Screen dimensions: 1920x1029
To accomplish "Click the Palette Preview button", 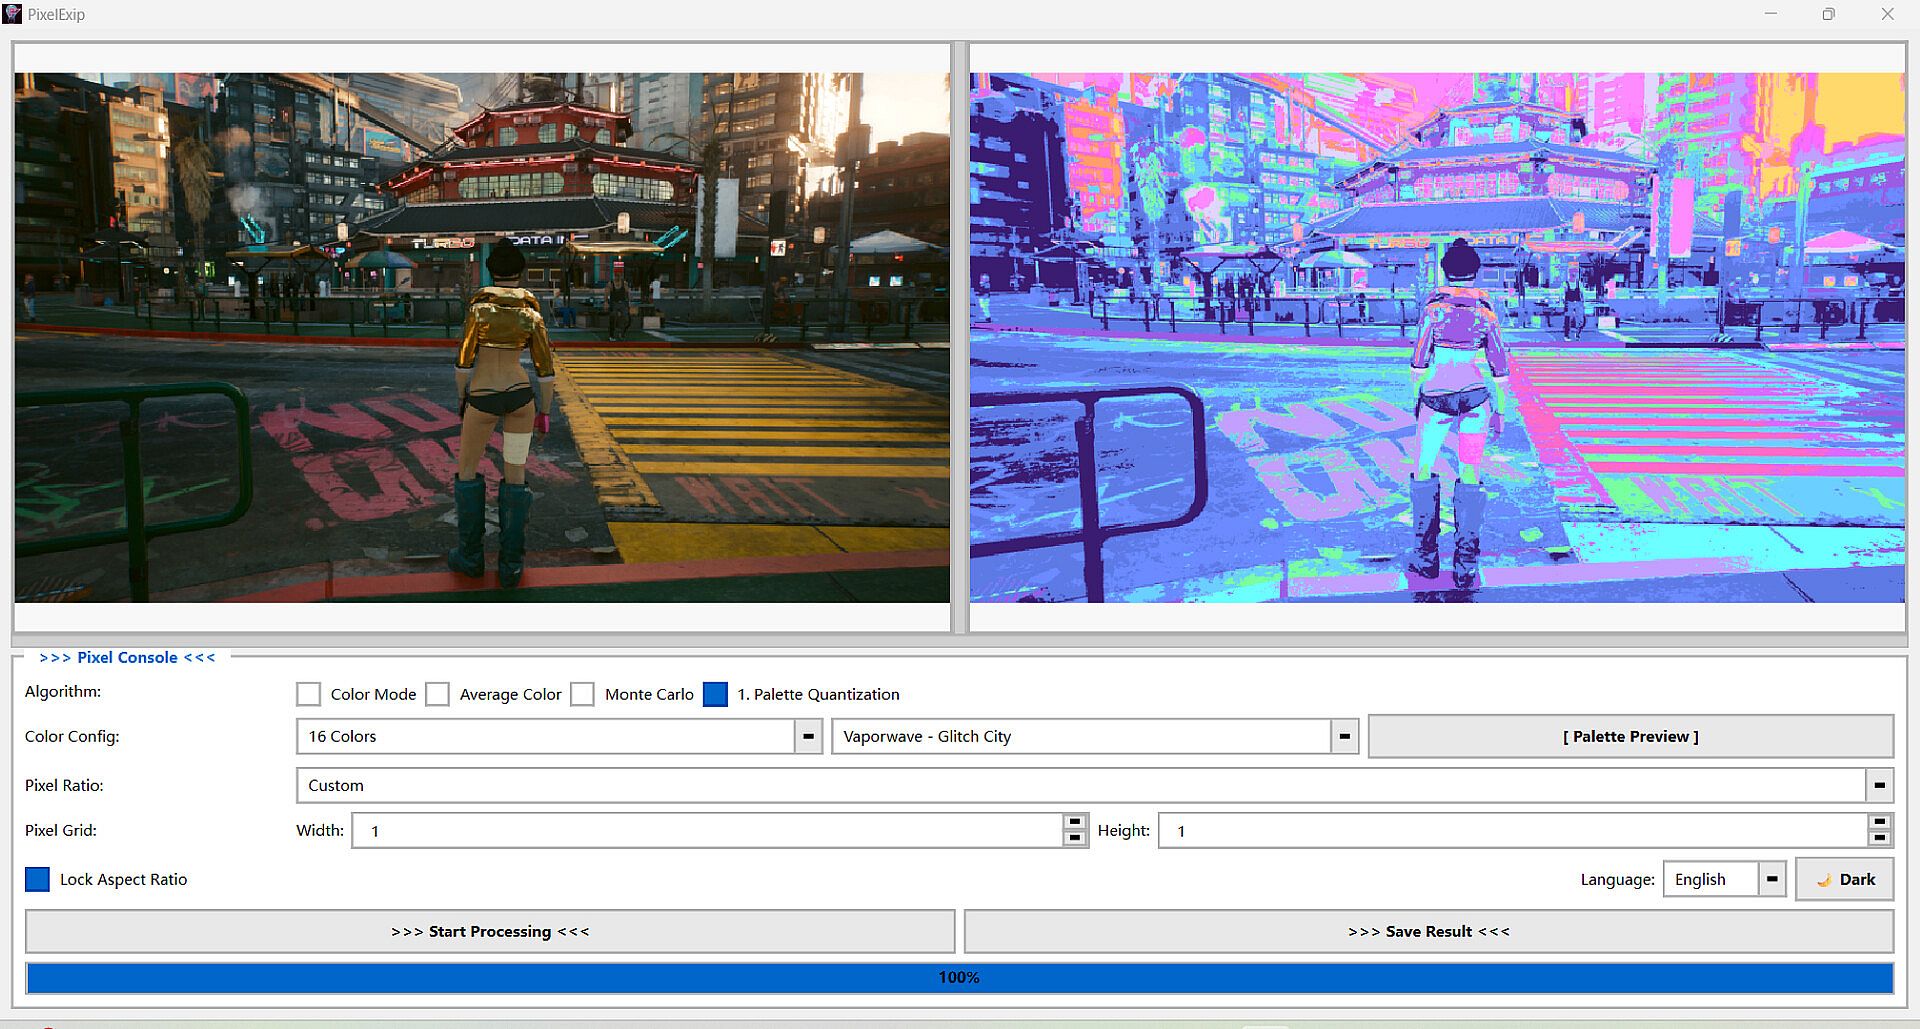I will coord(1630,736).
